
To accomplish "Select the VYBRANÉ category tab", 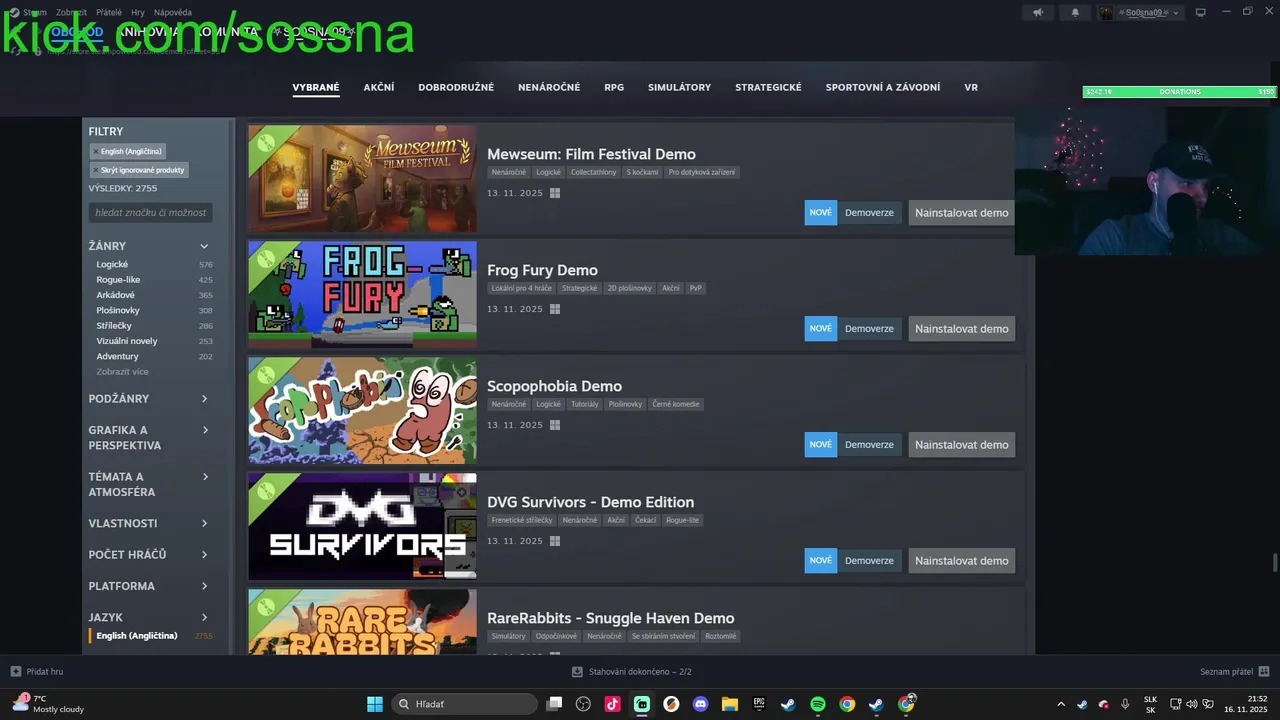I will pos(316,87).
